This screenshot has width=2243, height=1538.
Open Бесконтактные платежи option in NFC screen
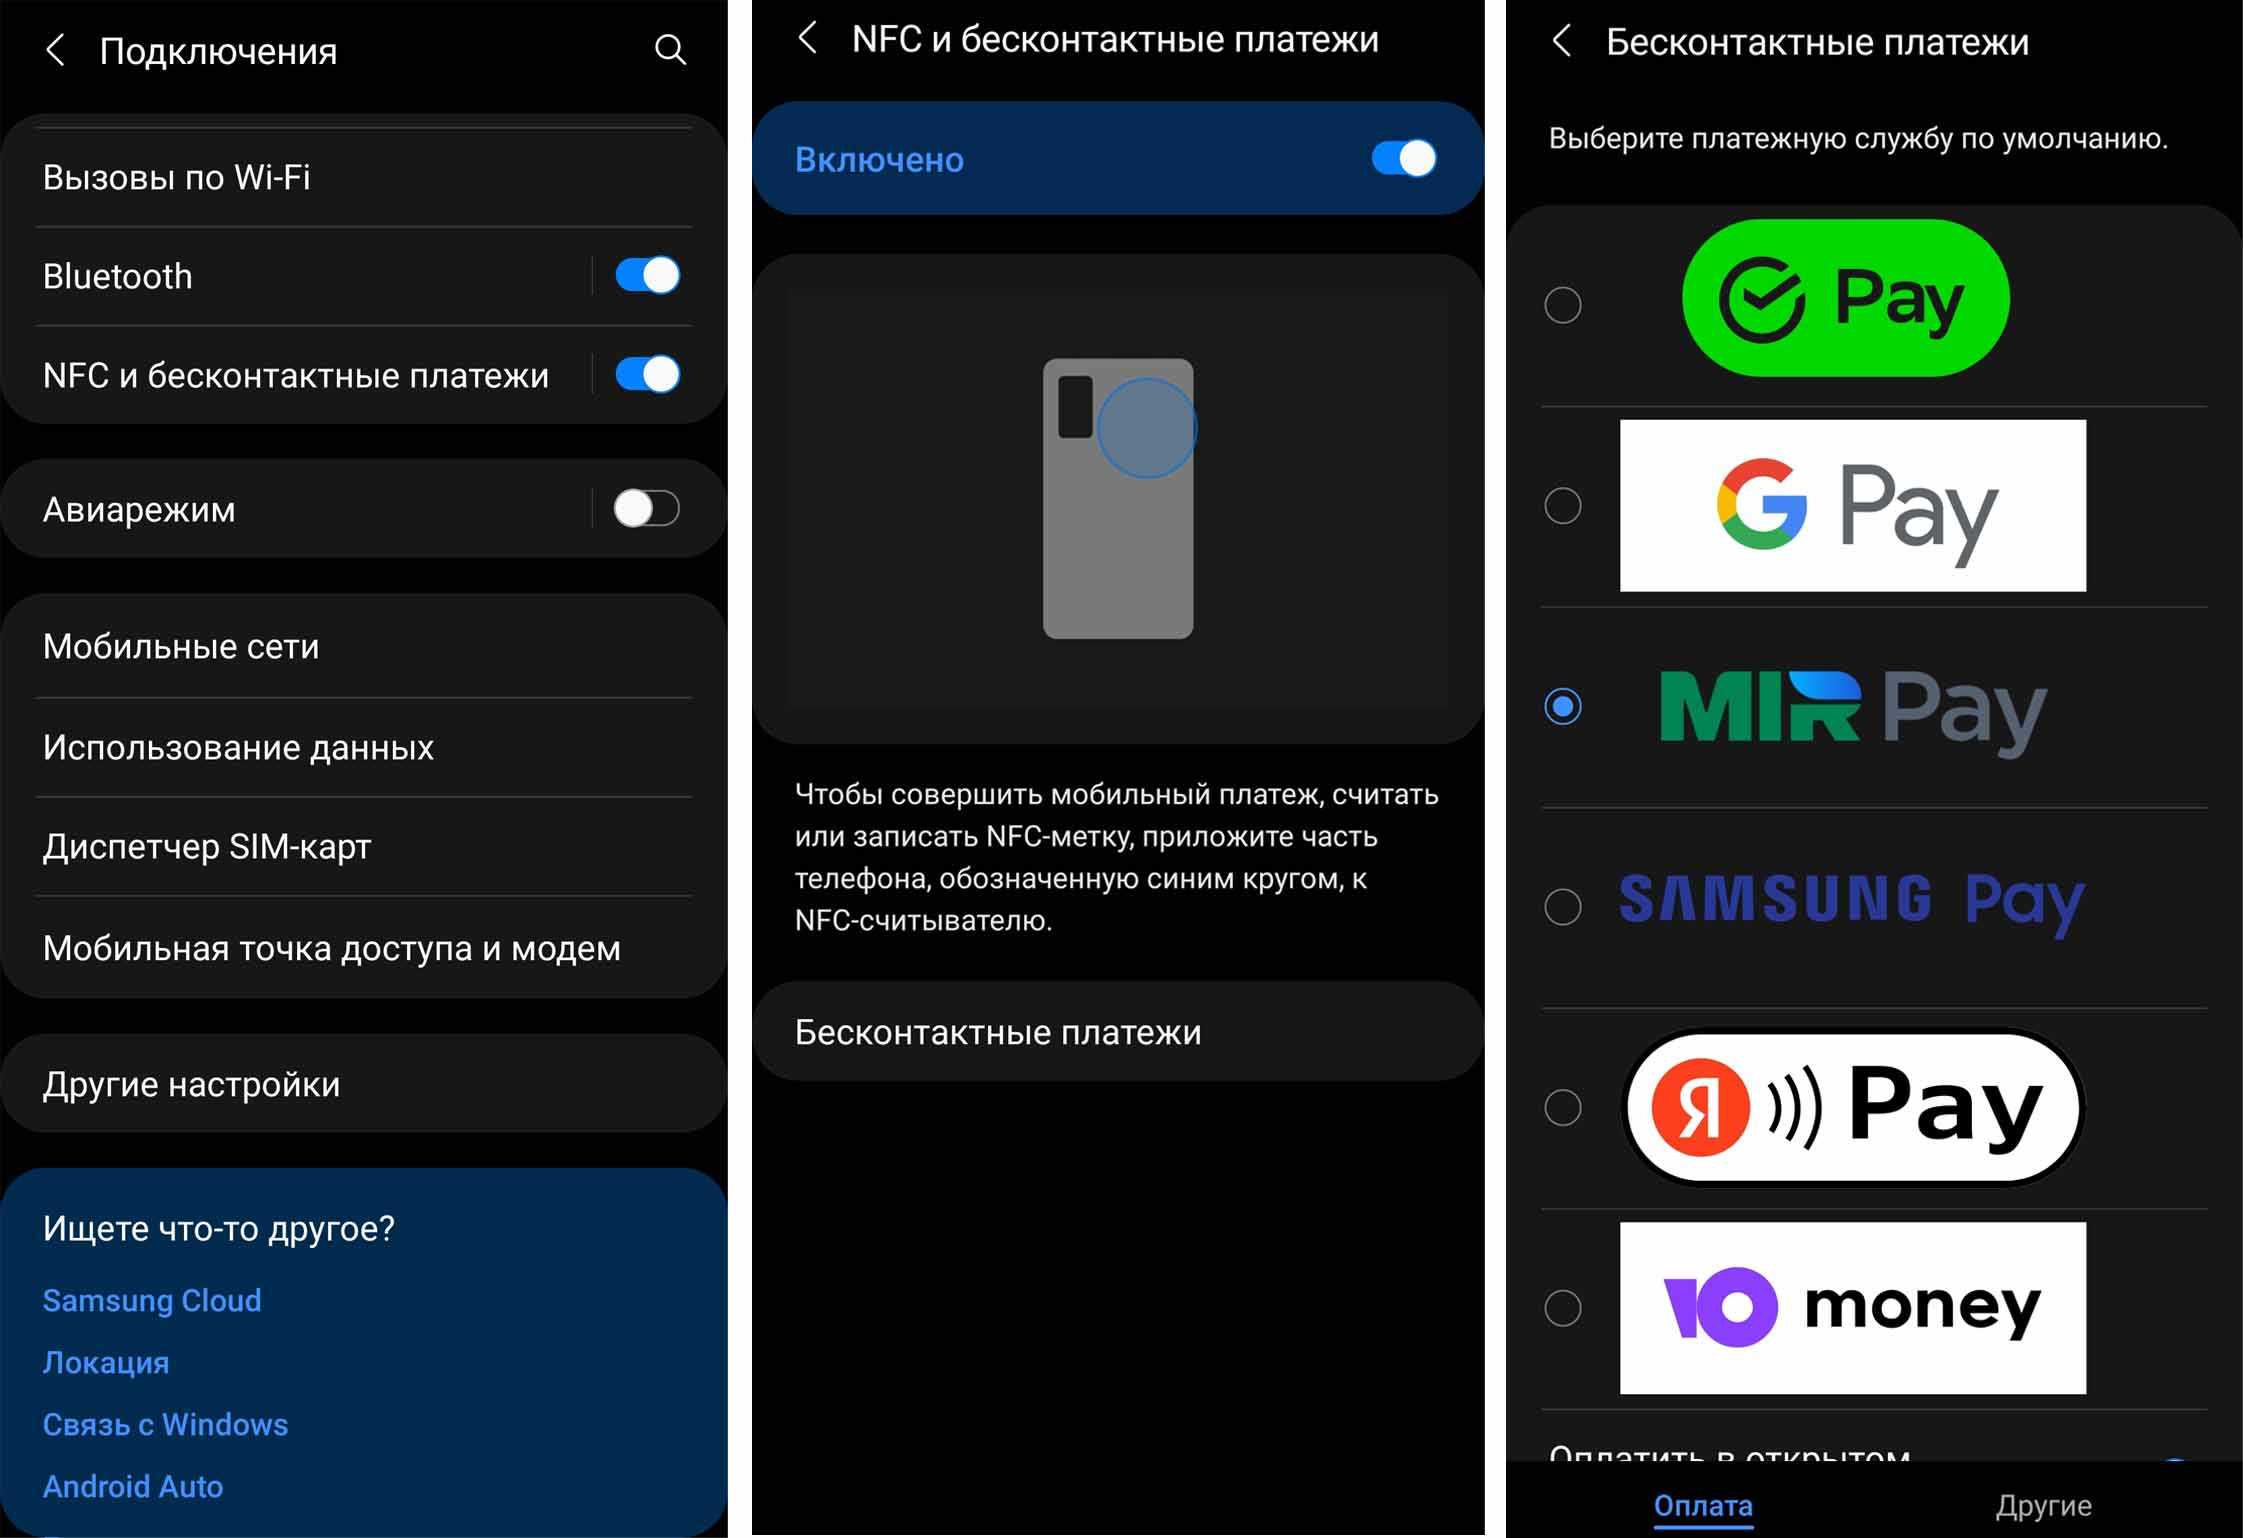click(1118, 1031)
